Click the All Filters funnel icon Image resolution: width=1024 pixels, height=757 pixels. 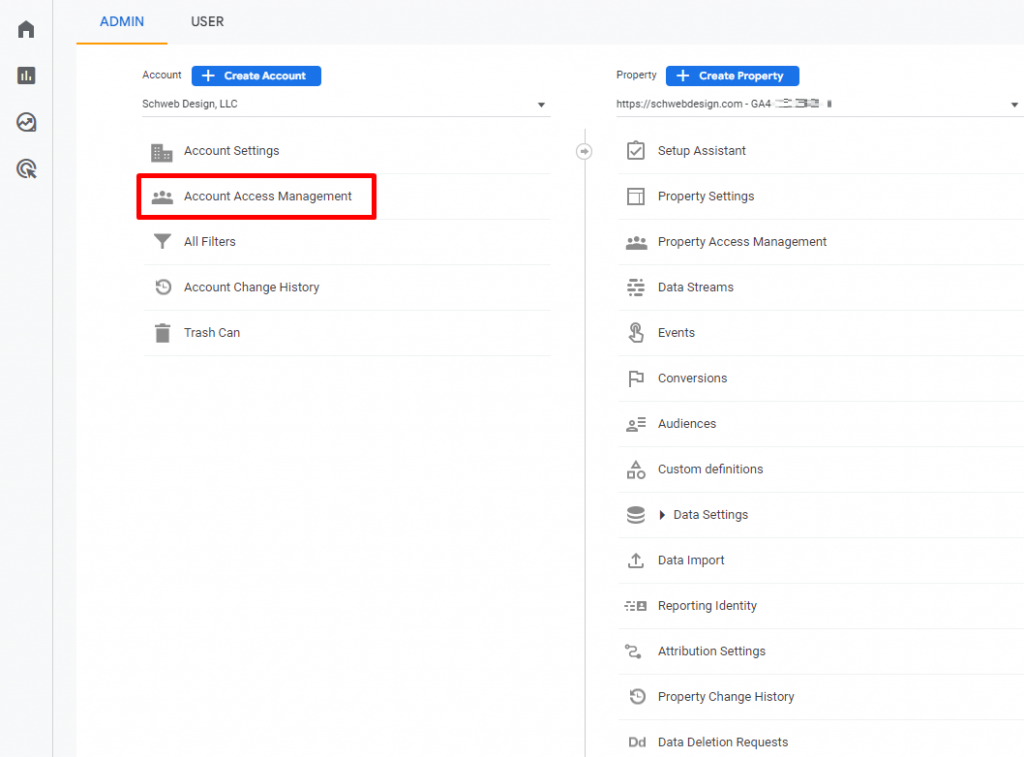pos(162,242)
